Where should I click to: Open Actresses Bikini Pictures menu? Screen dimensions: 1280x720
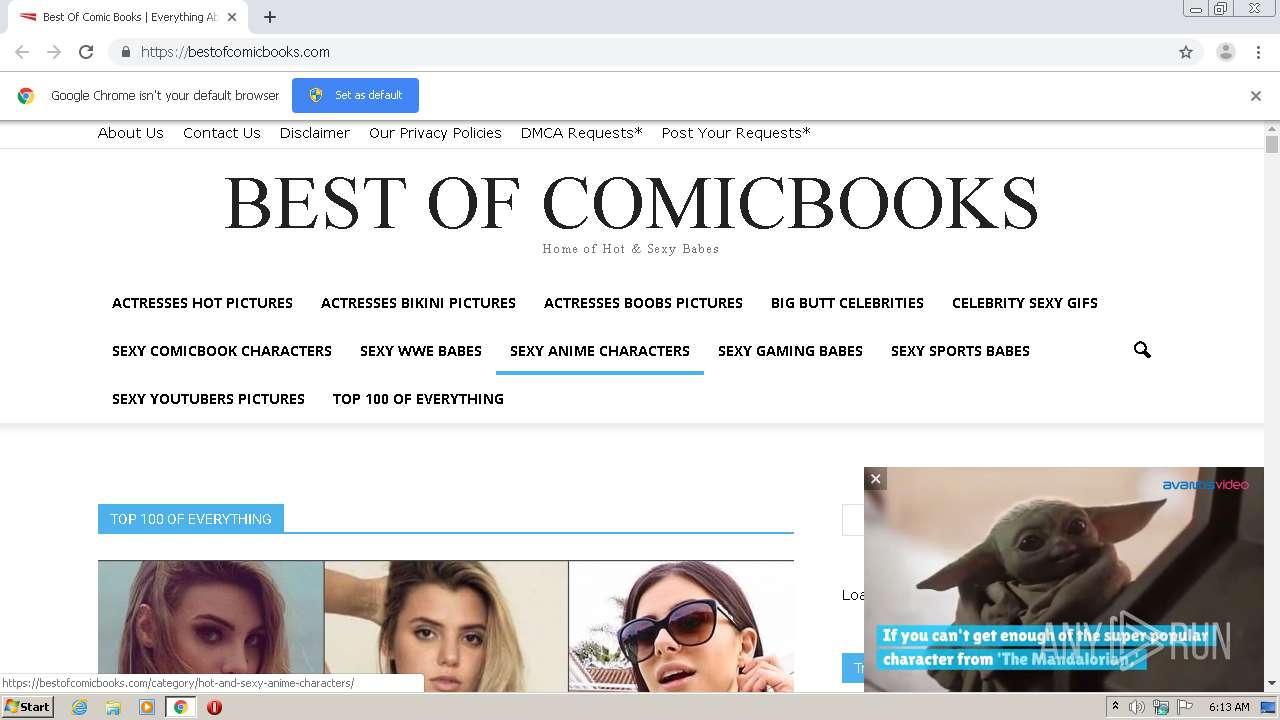(x=418, y=303)
